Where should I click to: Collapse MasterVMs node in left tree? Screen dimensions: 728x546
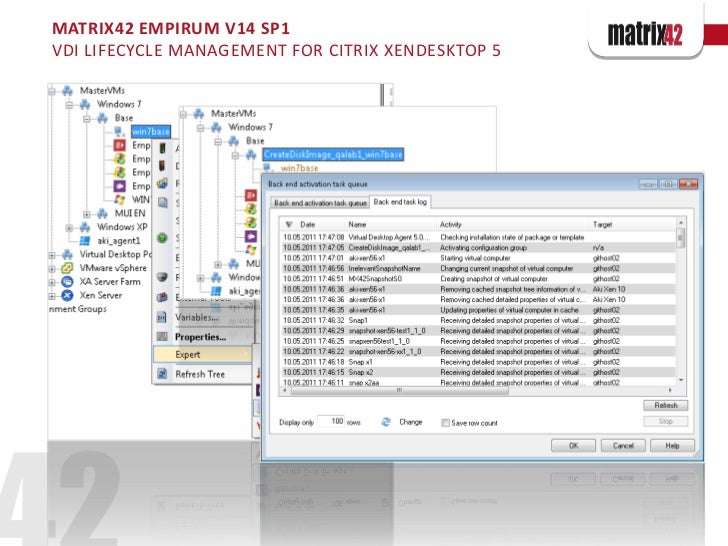tap(52, 91)
